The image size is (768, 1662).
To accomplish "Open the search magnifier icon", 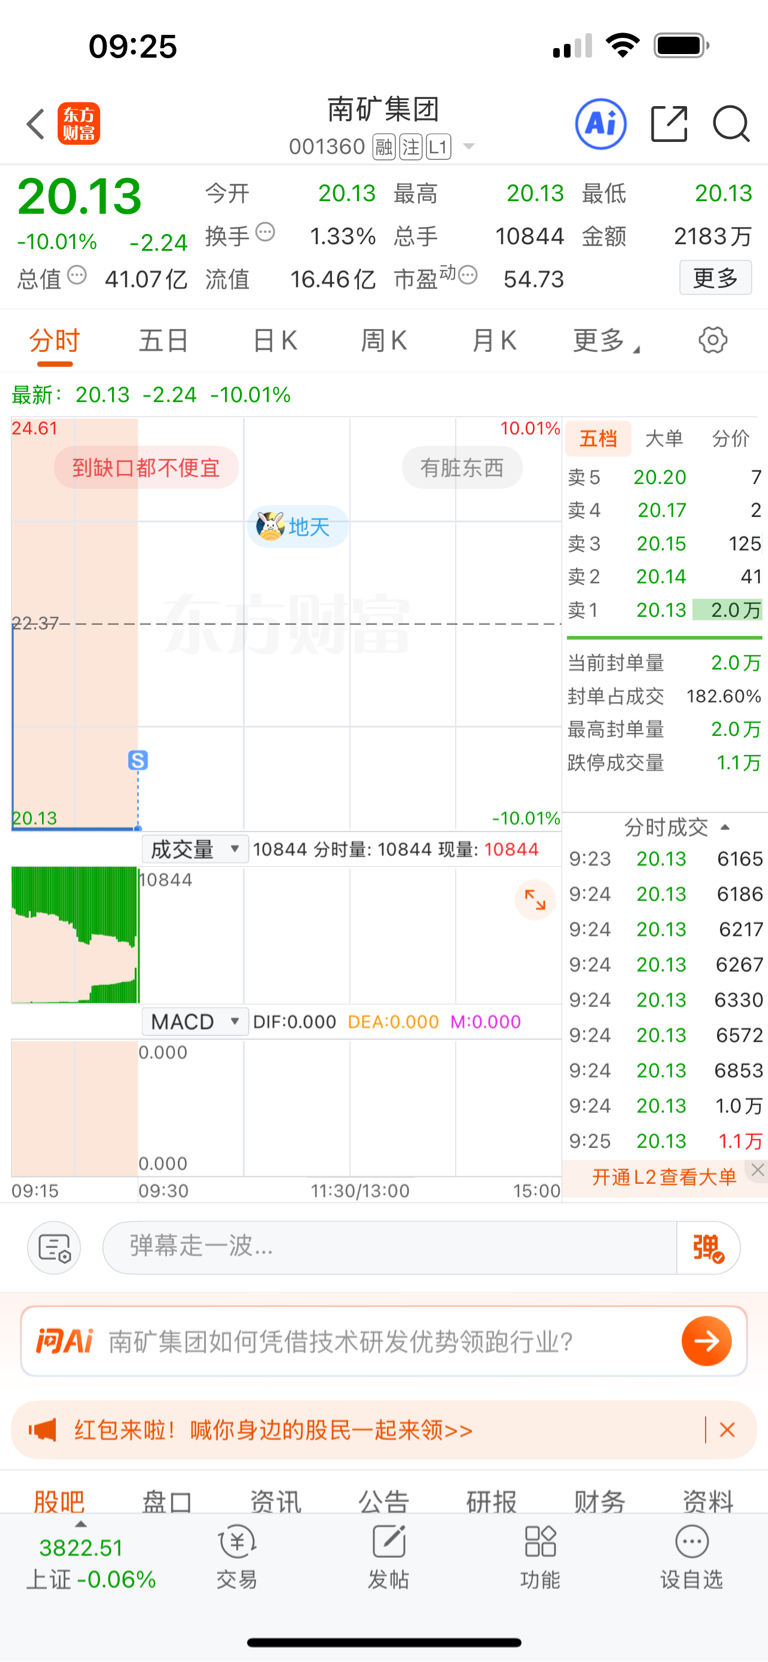I will pyautogui.click(x=731, y=124).
